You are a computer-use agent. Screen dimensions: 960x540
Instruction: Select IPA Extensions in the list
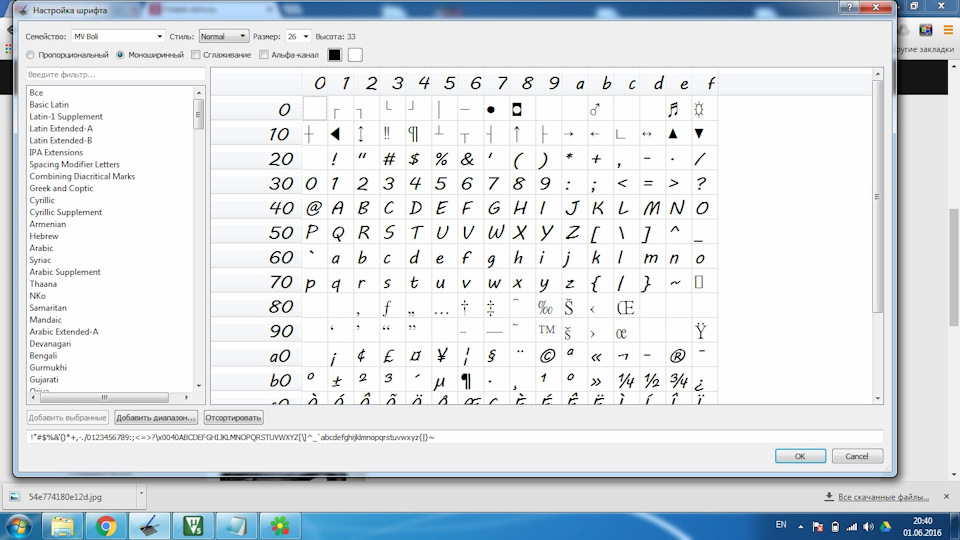(56, 152)
